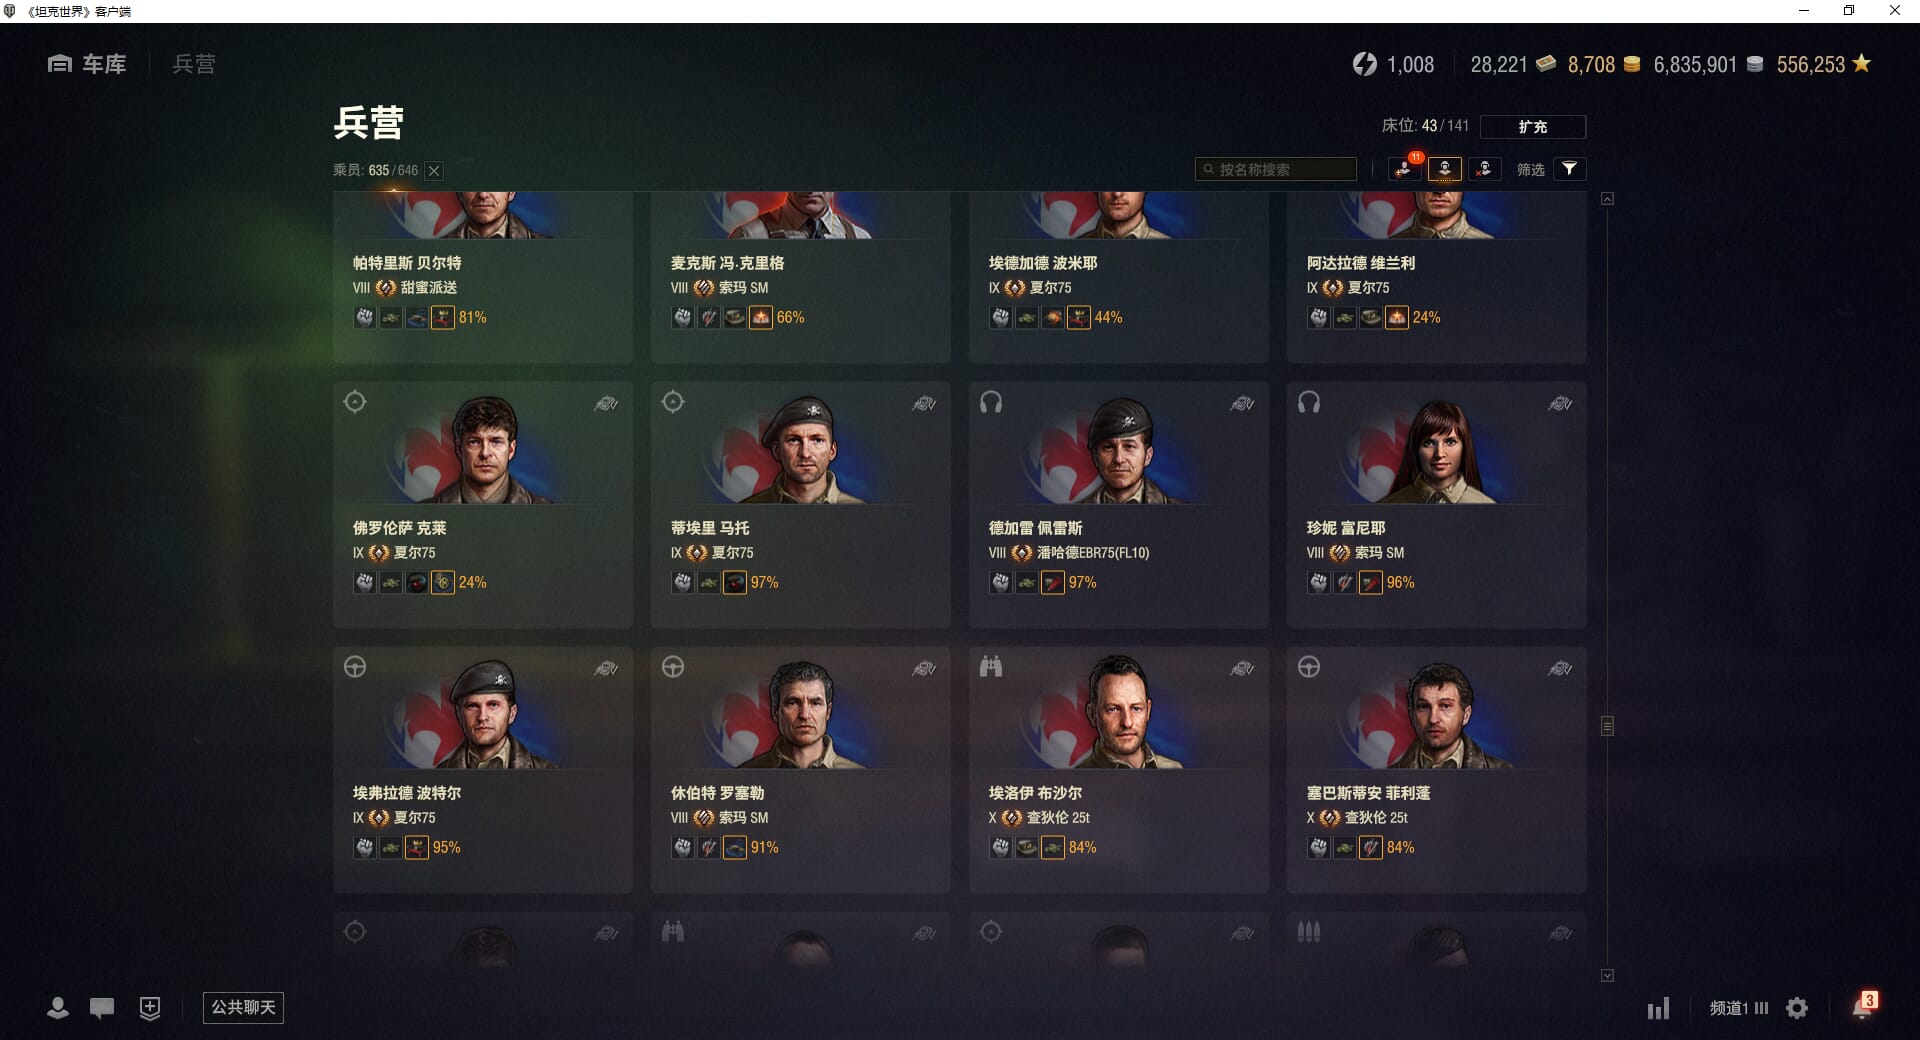1920x1040 pixels.
Task: Select the 兵营 barracks tab
Action: 193,64
